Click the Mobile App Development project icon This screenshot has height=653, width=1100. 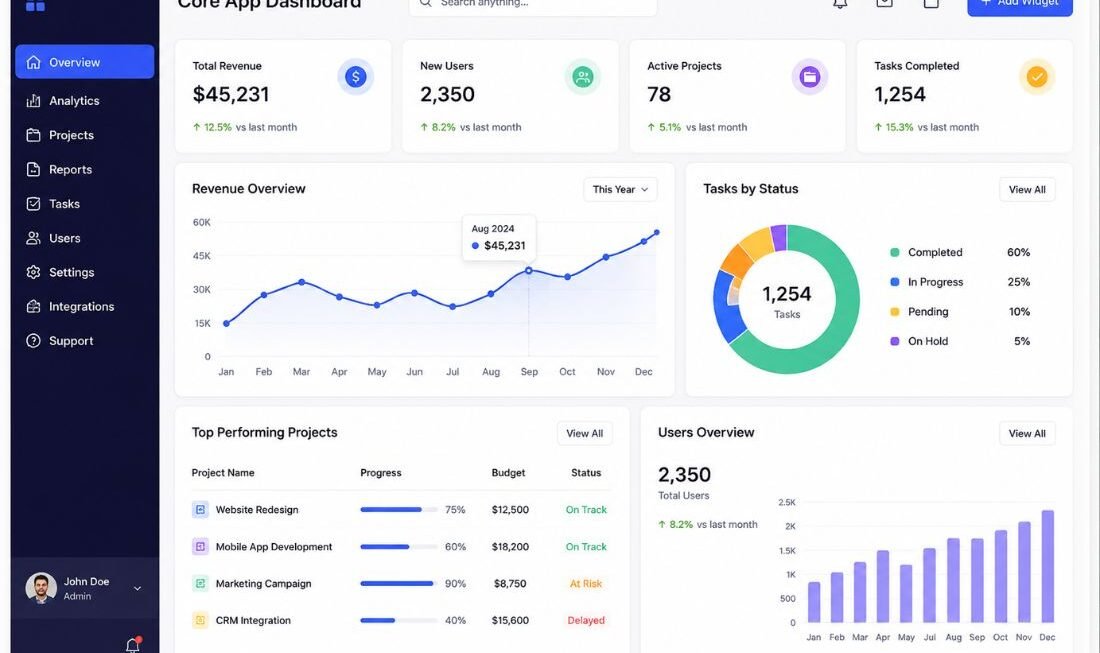[200, 546]
